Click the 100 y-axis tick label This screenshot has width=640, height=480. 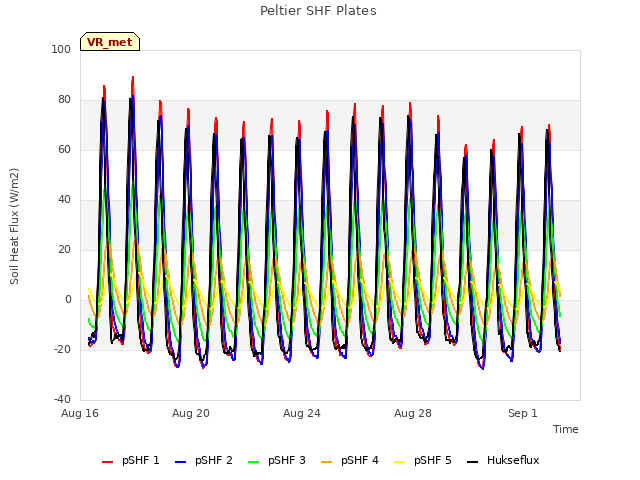coord(61,49)
